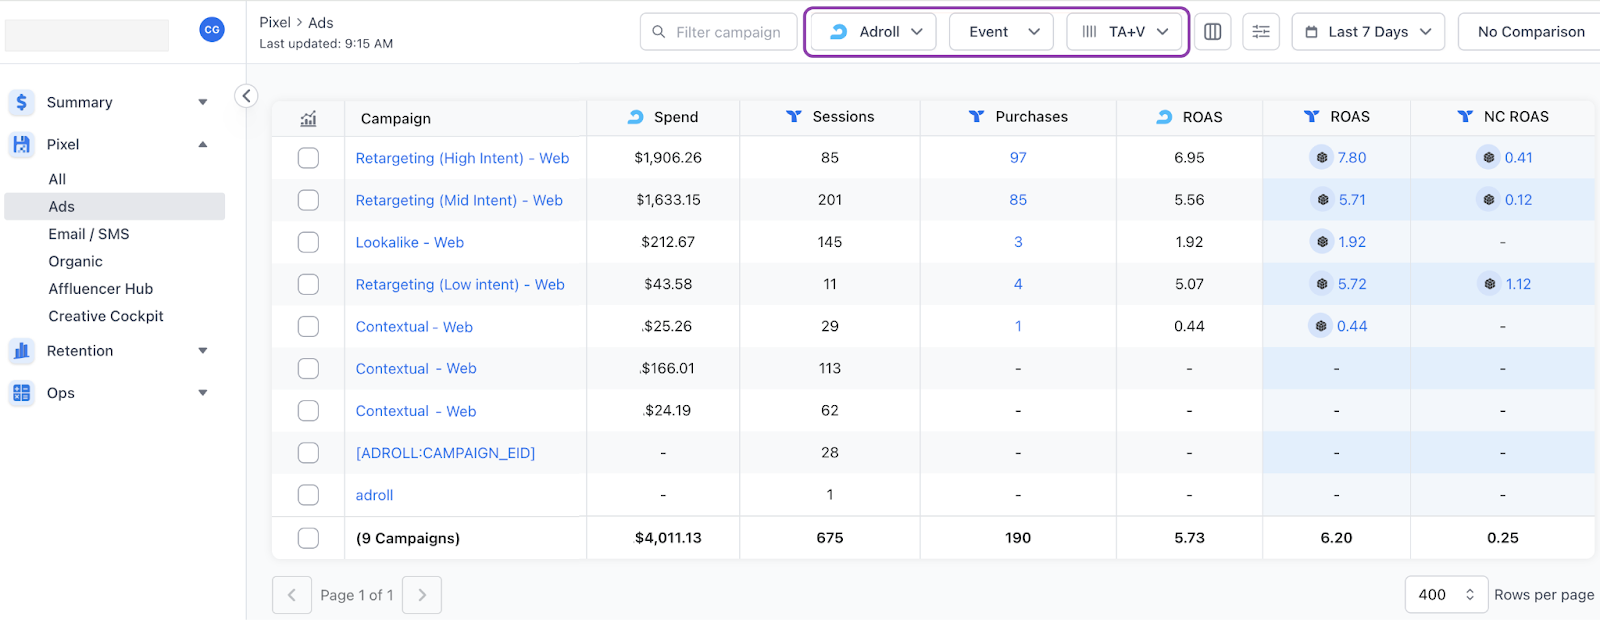Click the No Comparison button
The width and height of the screenshot is (1600, 620).
[x=1530, y=32]
